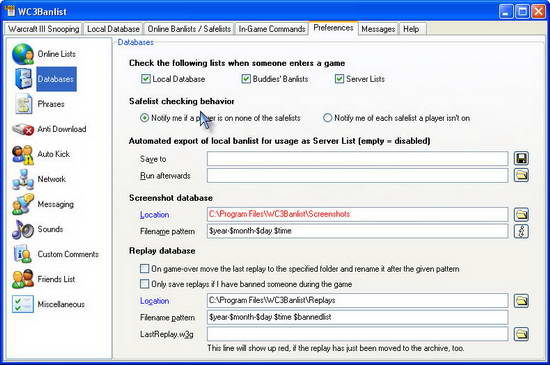Toggle the Local Database checkbox
The image size is (550, 365).
146,79
